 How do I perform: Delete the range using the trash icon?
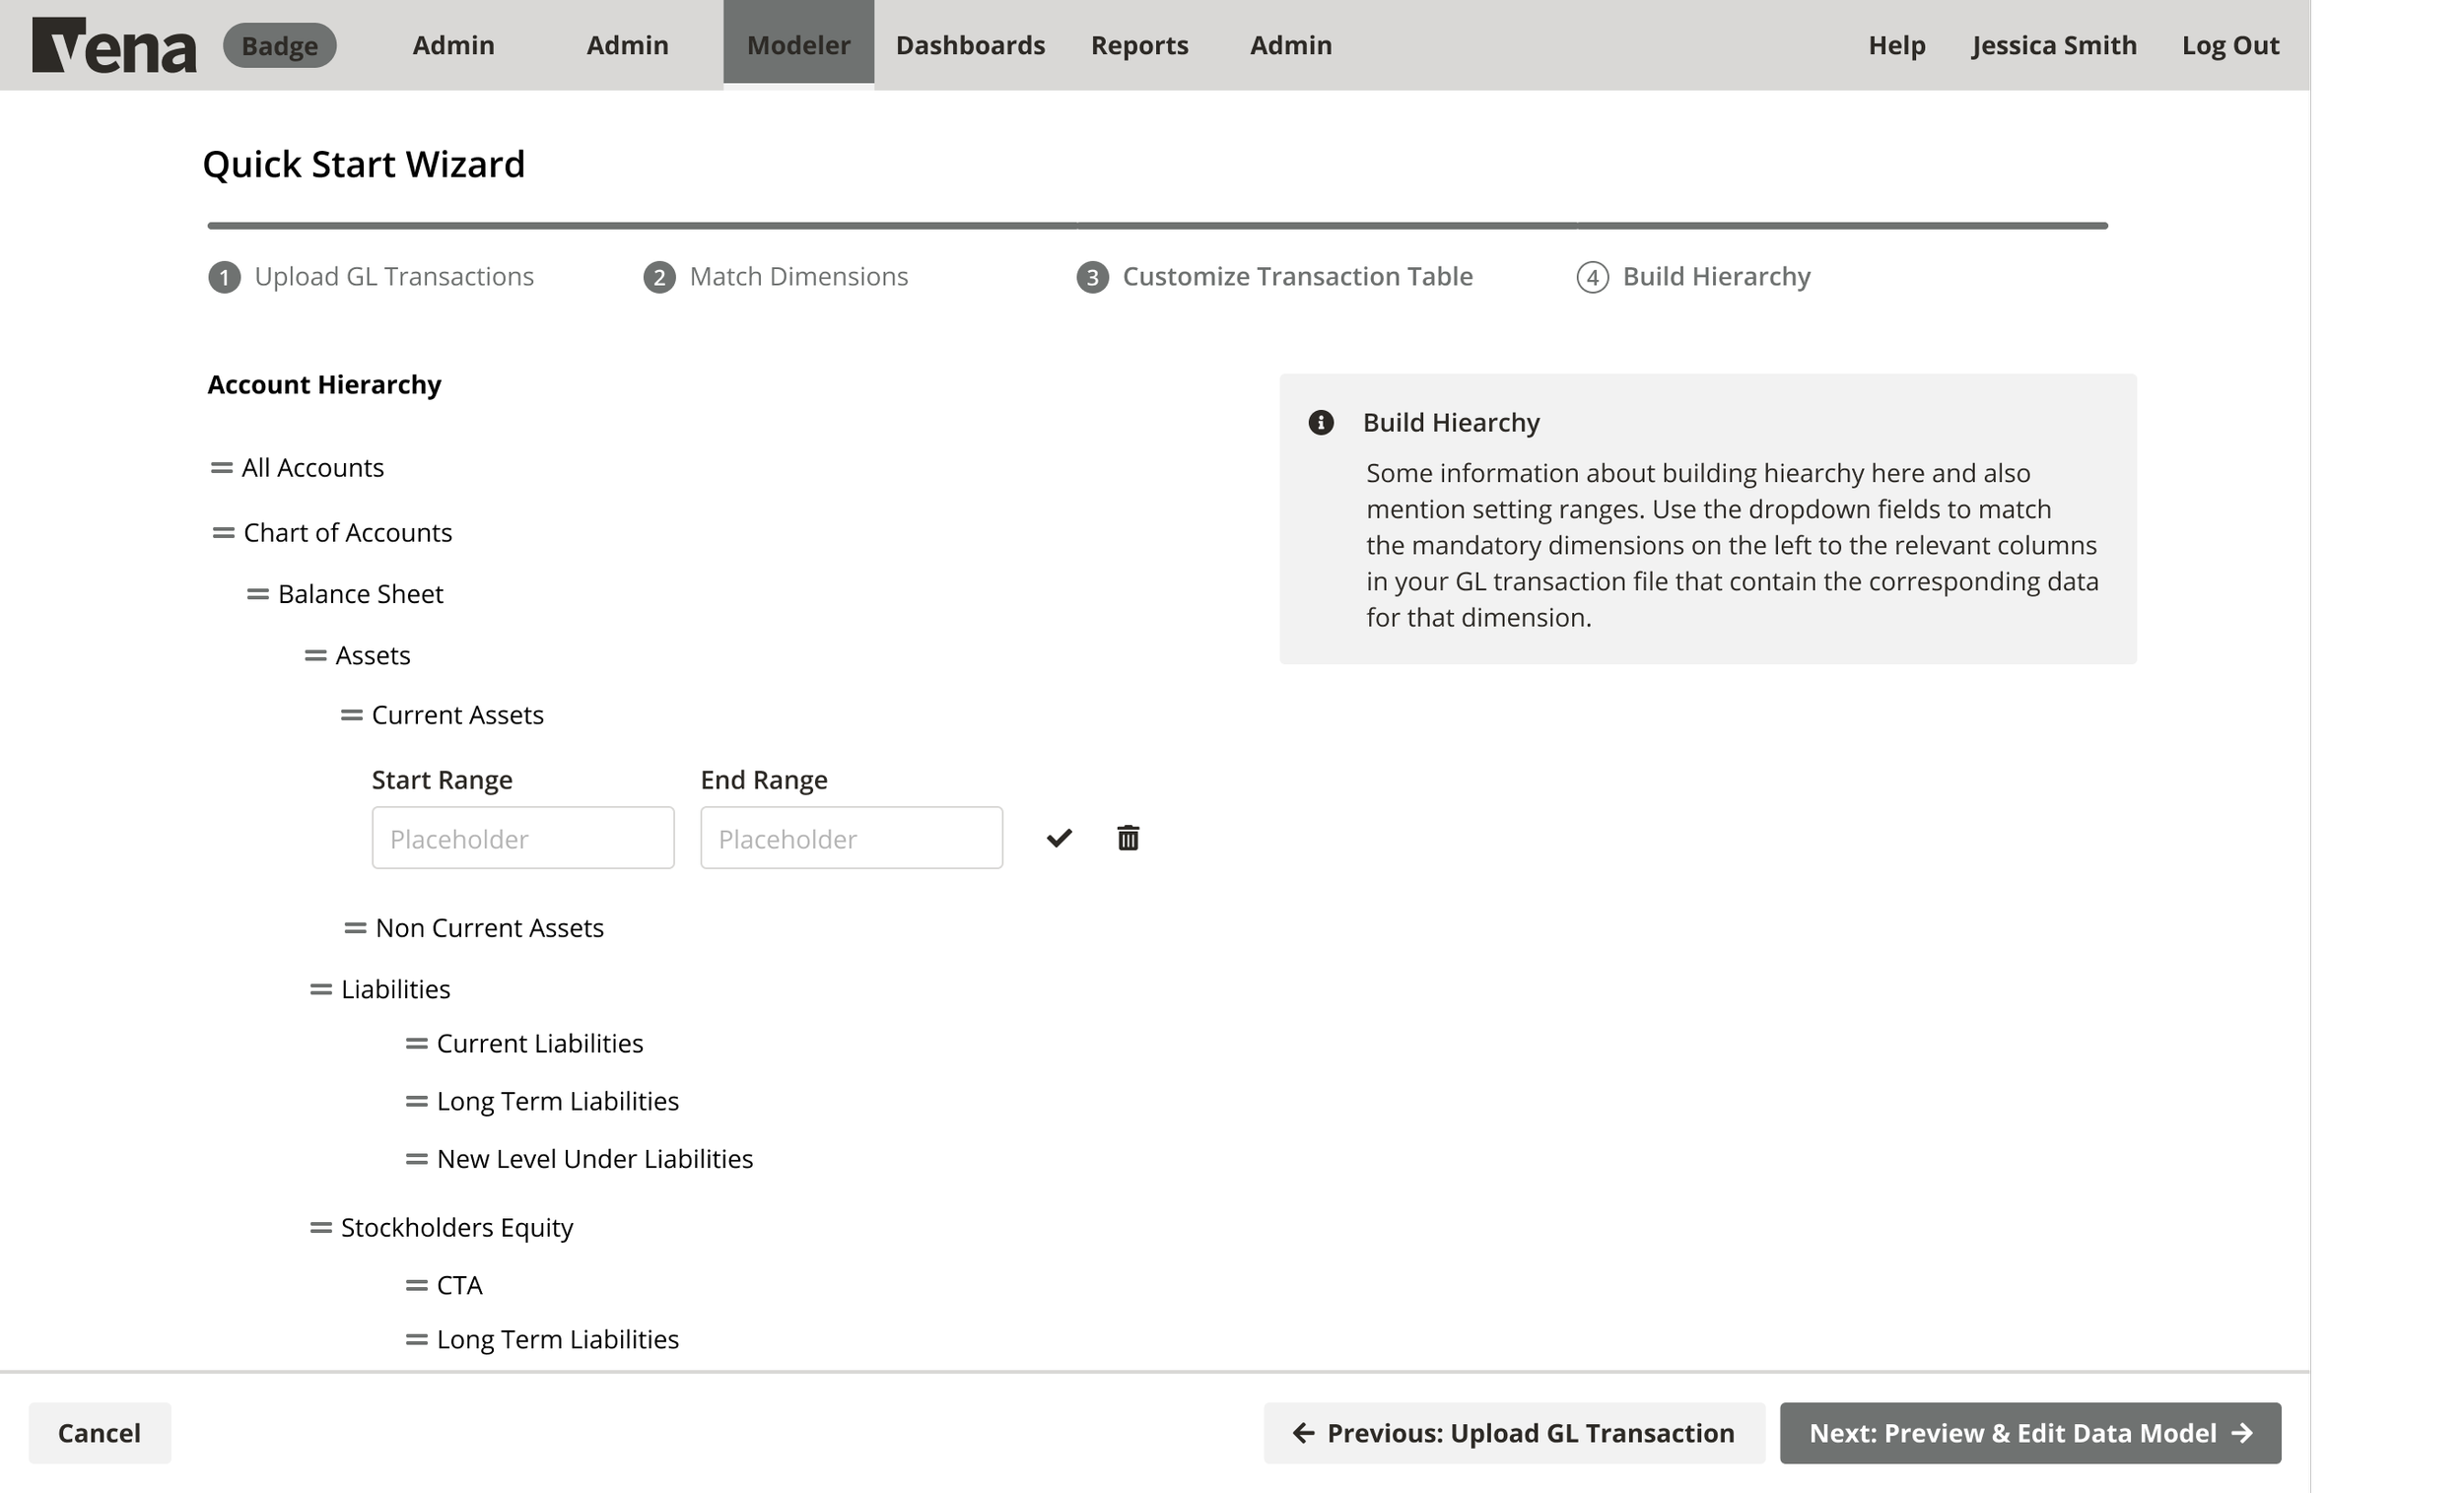point(1127,838)
